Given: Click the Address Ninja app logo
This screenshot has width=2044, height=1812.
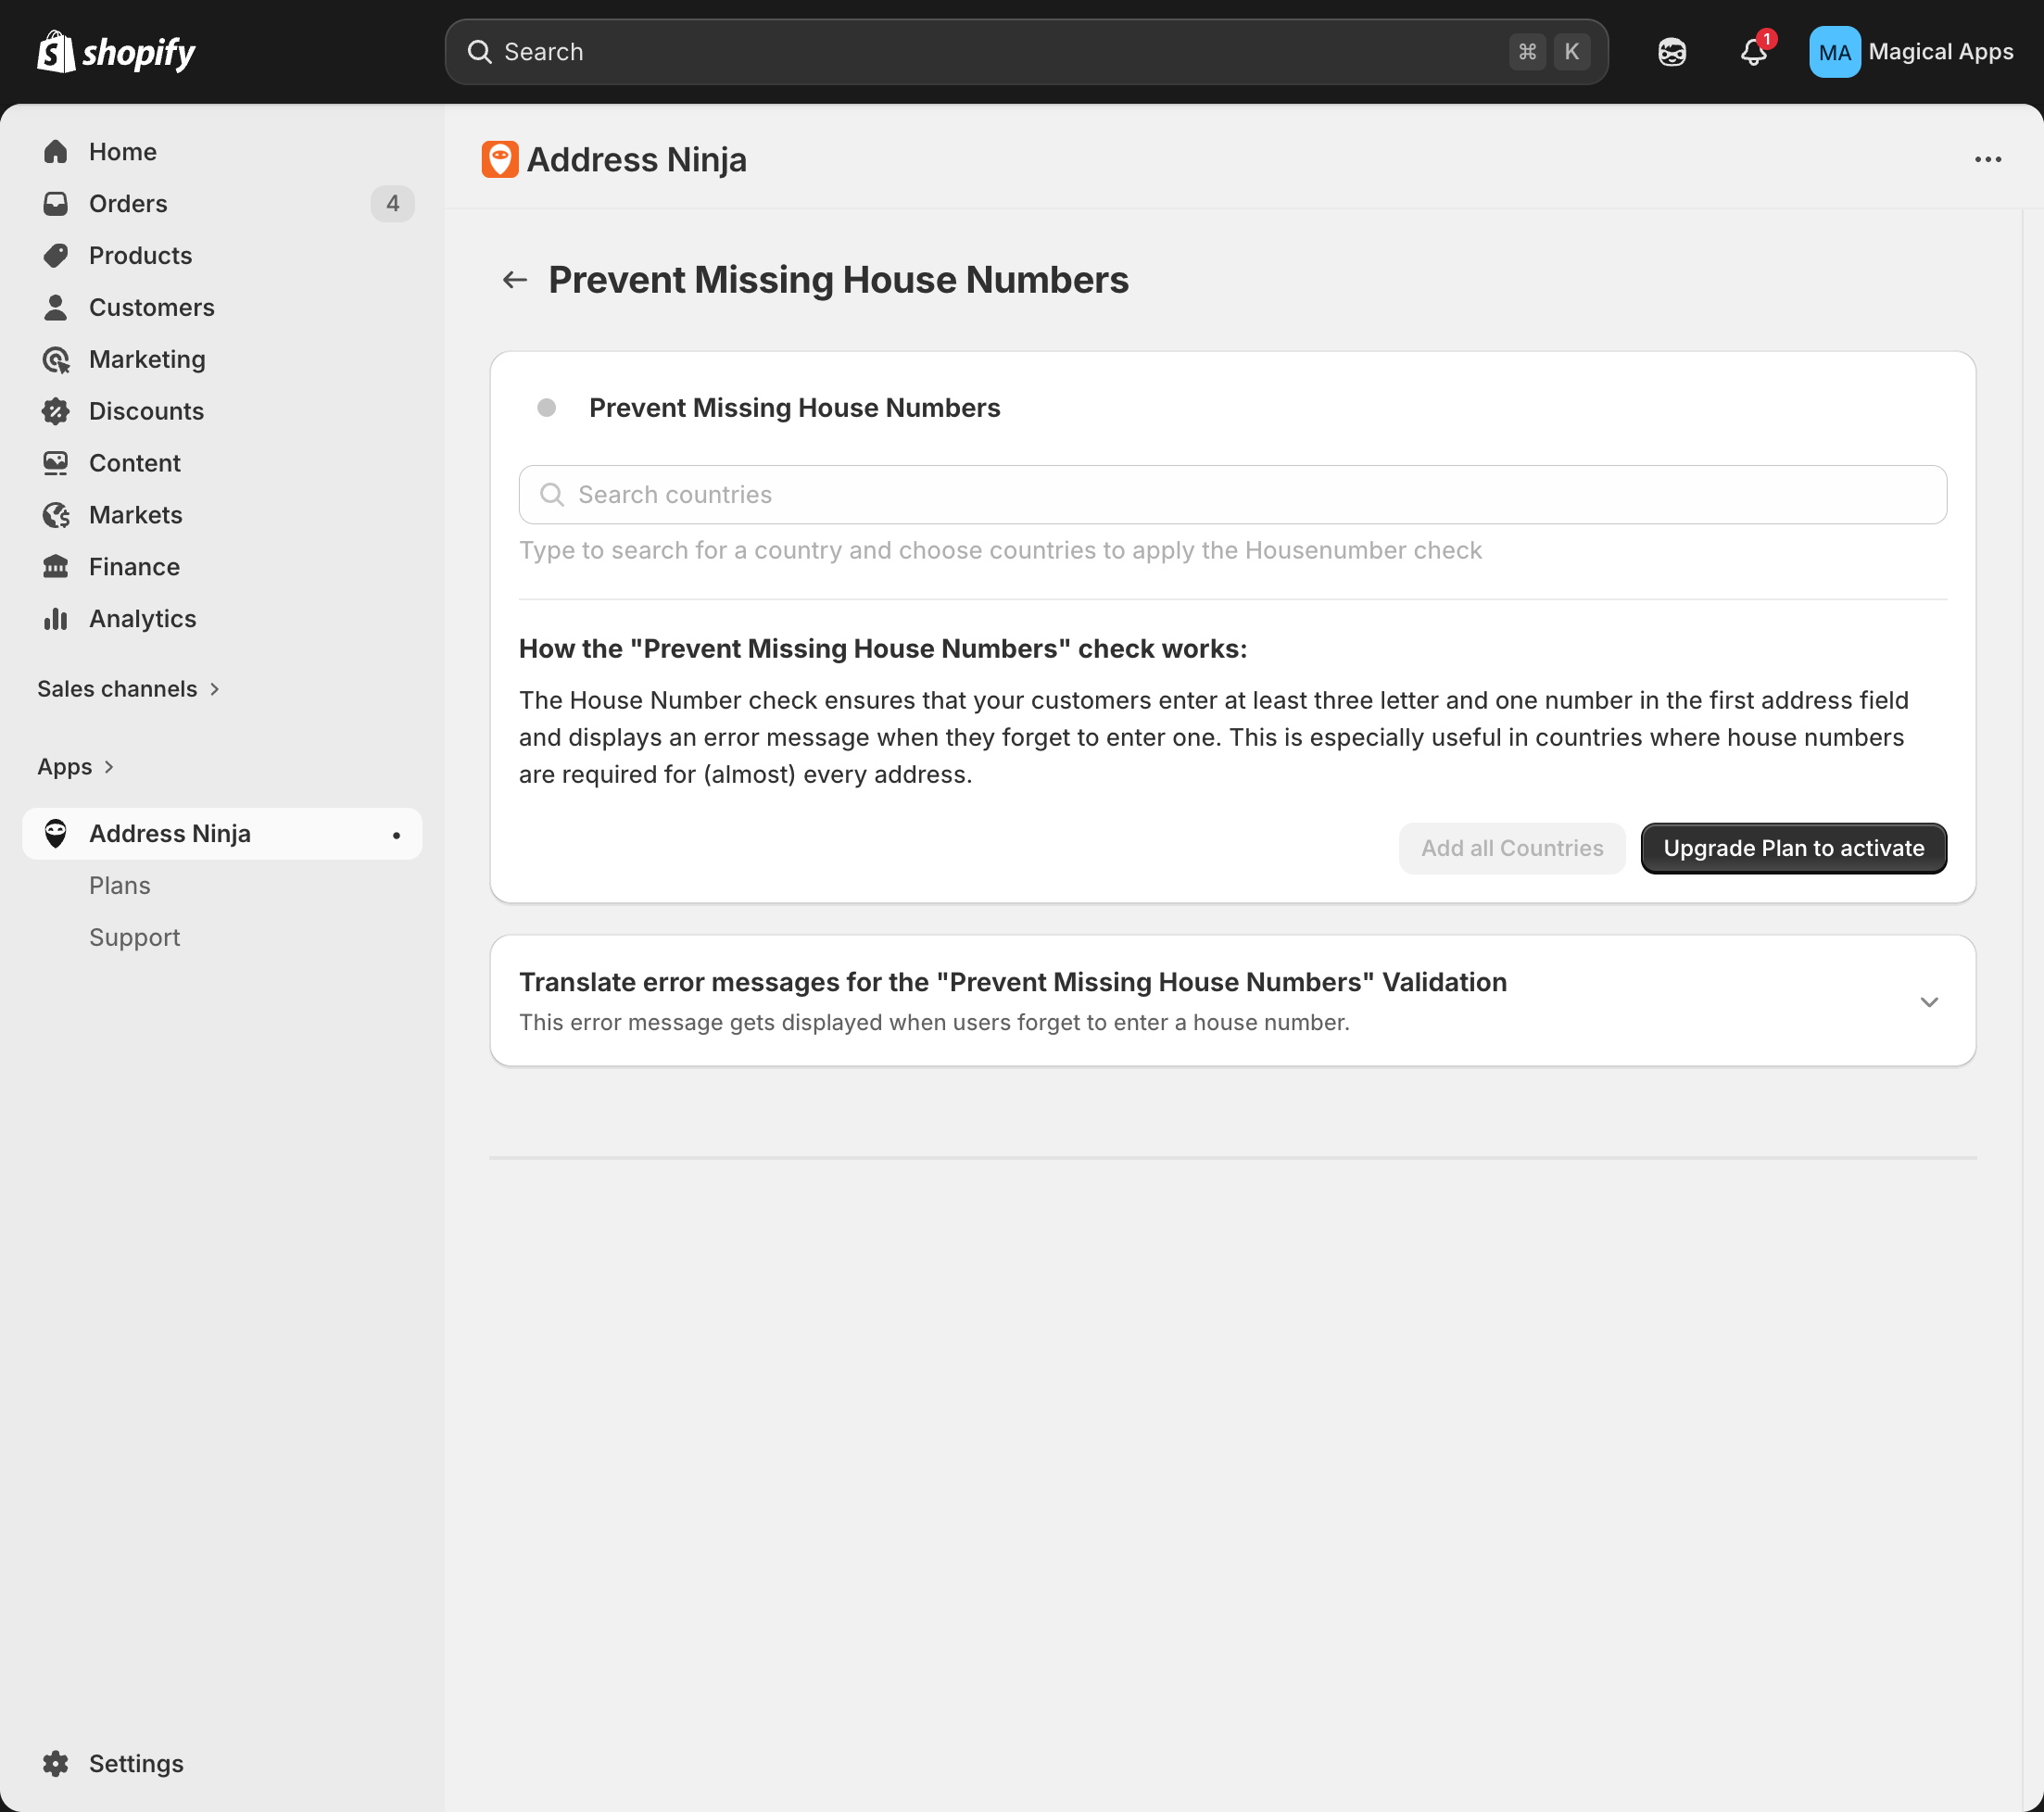Looking at the screenshot, I should [x=500, y=160].
